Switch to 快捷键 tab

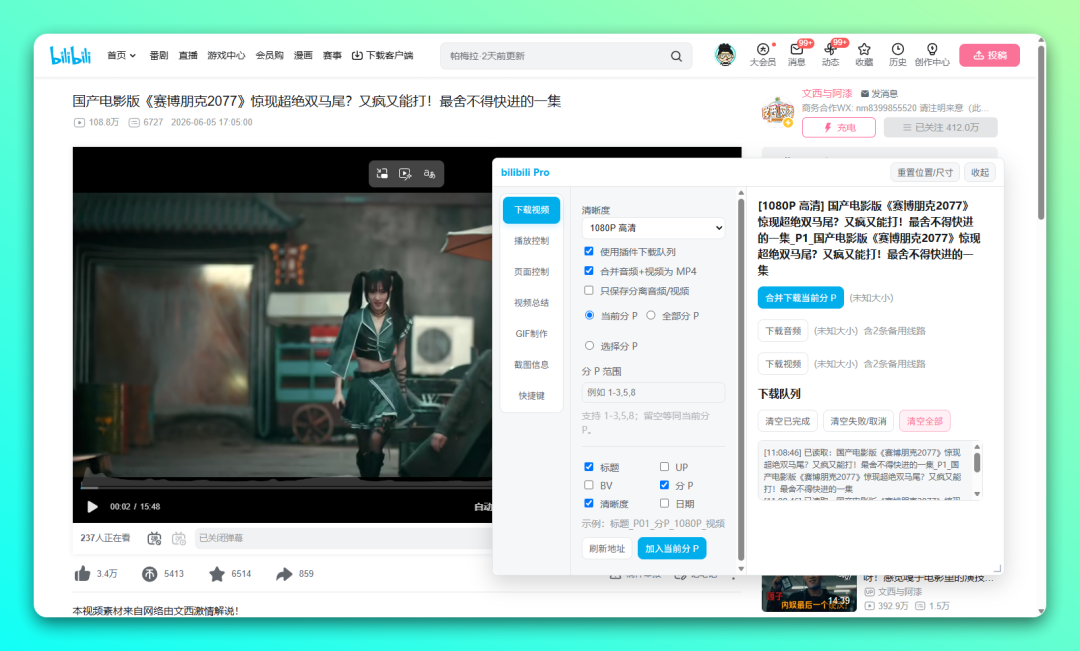[x=531, y=396]
